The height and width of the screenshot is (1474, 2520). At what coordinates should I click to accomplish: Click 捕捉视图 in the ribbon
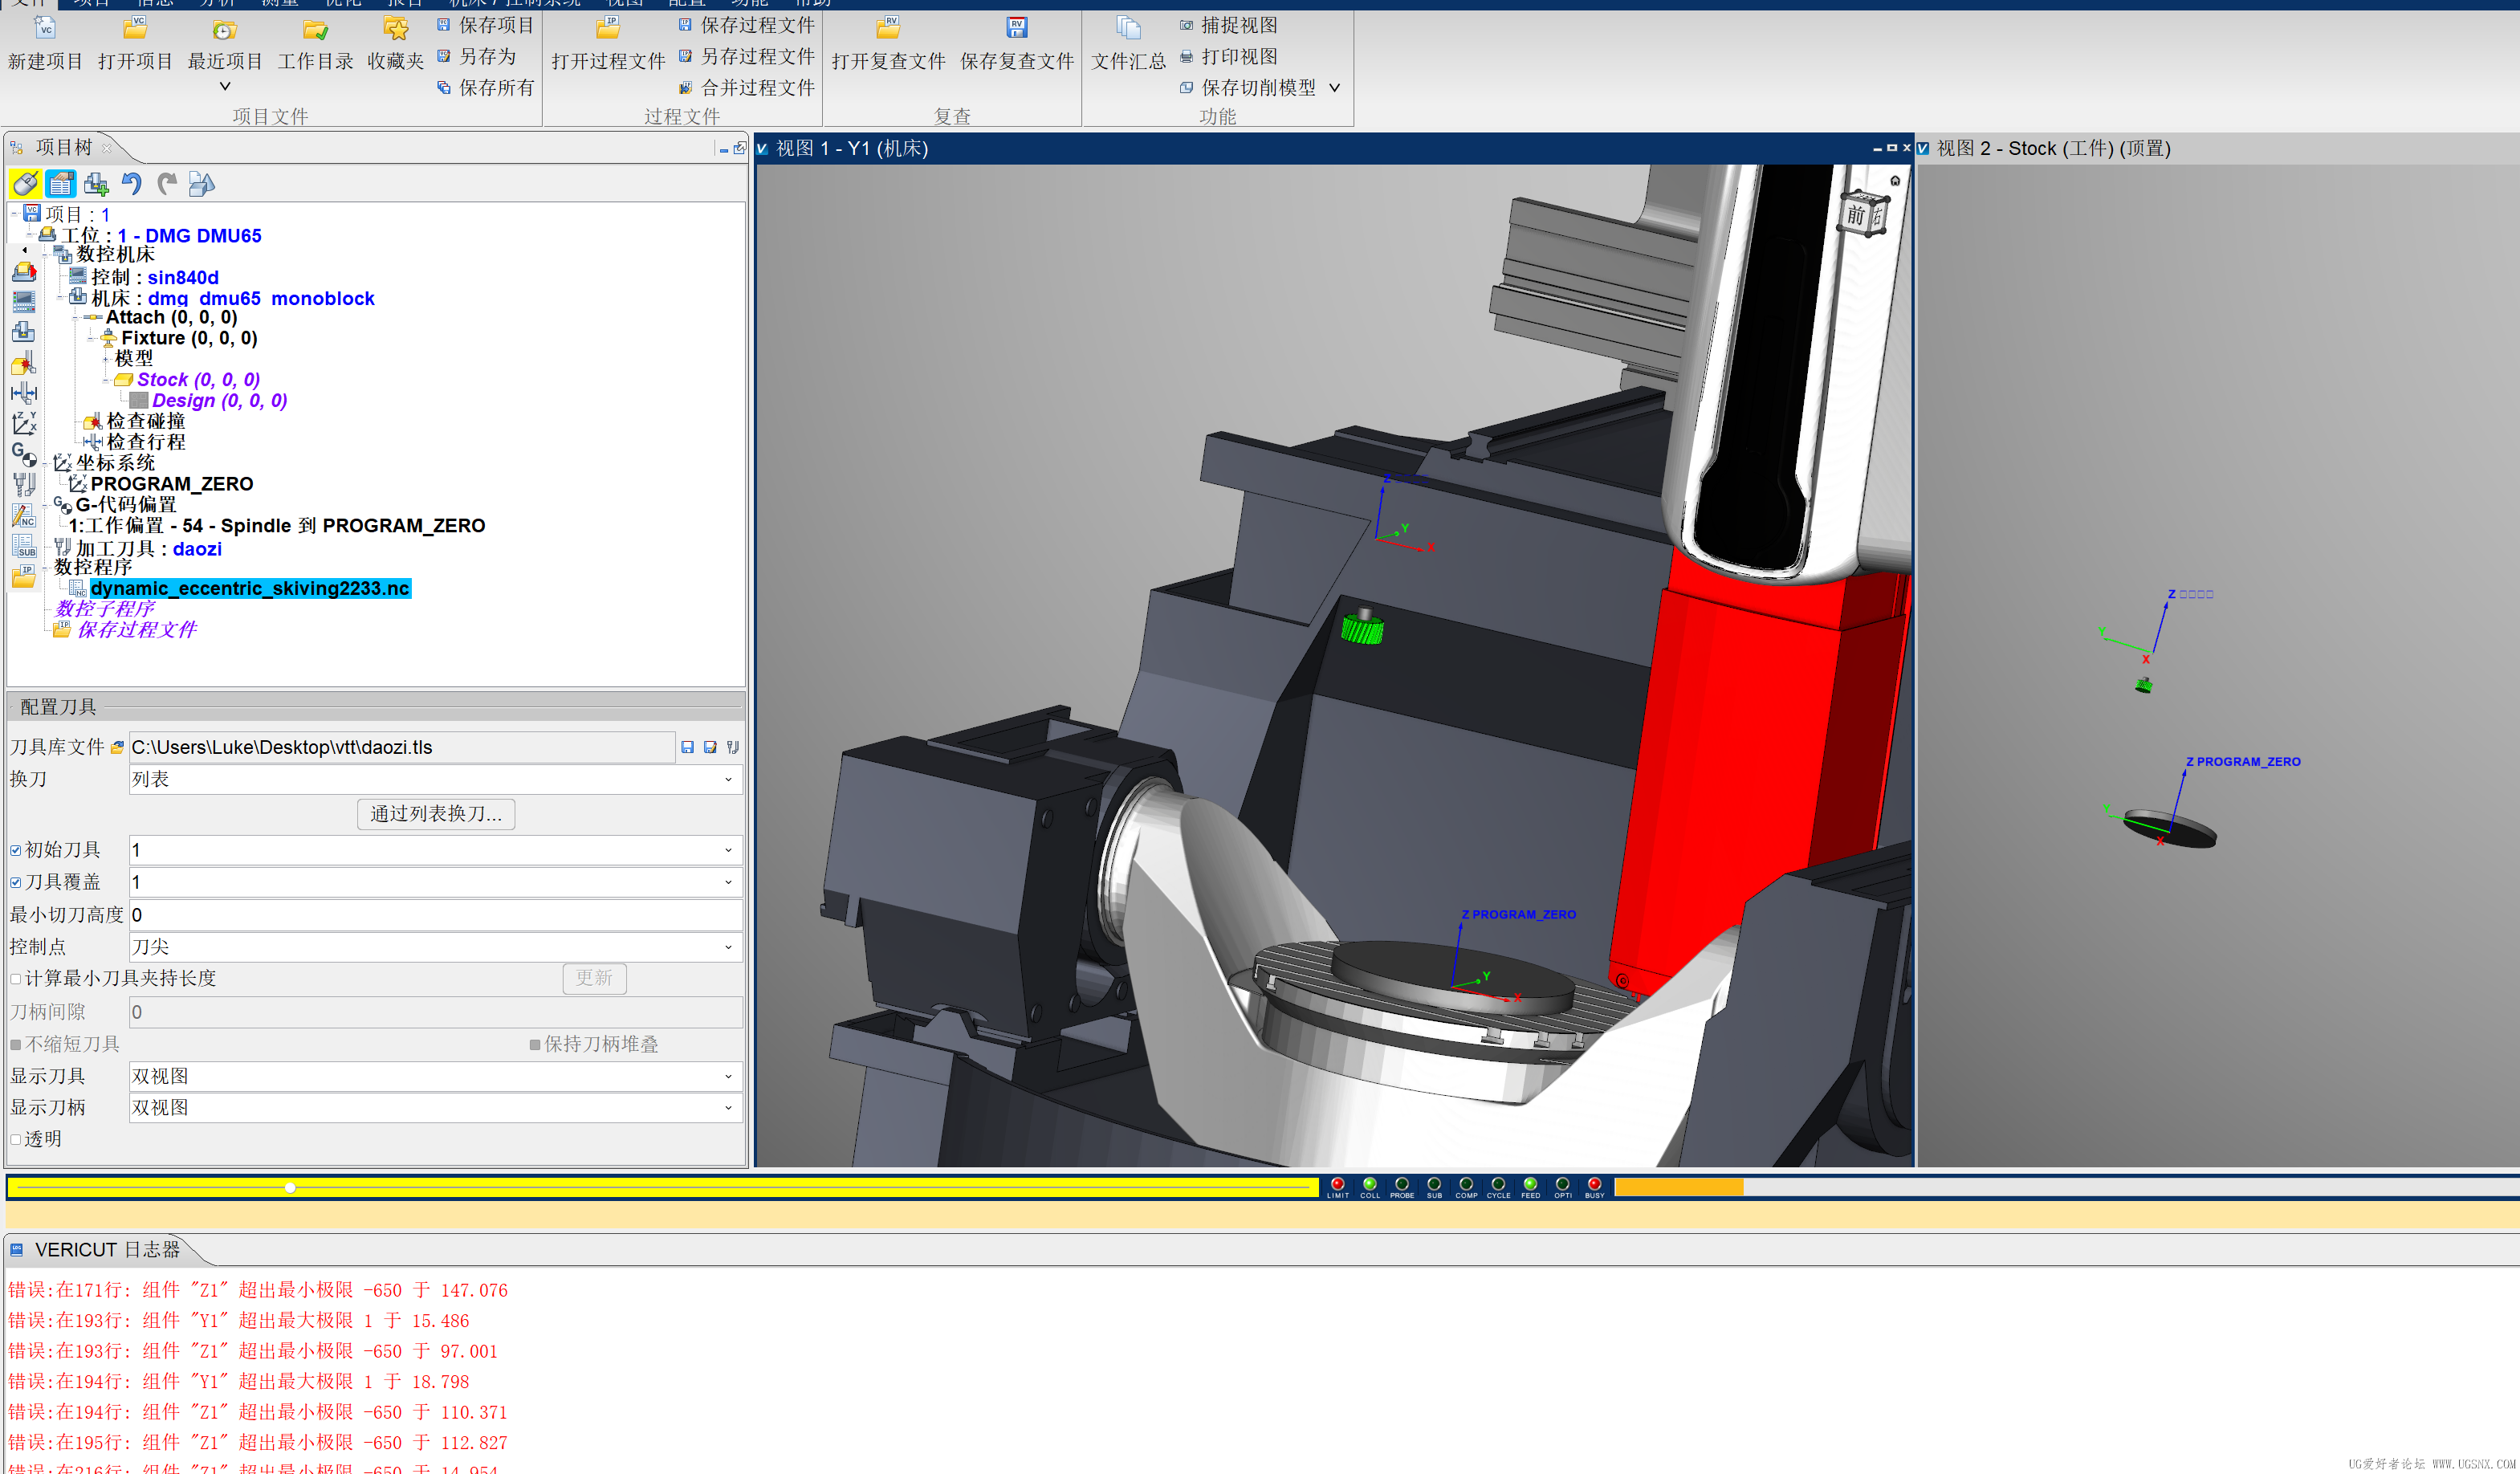[x=1229, y=25]
